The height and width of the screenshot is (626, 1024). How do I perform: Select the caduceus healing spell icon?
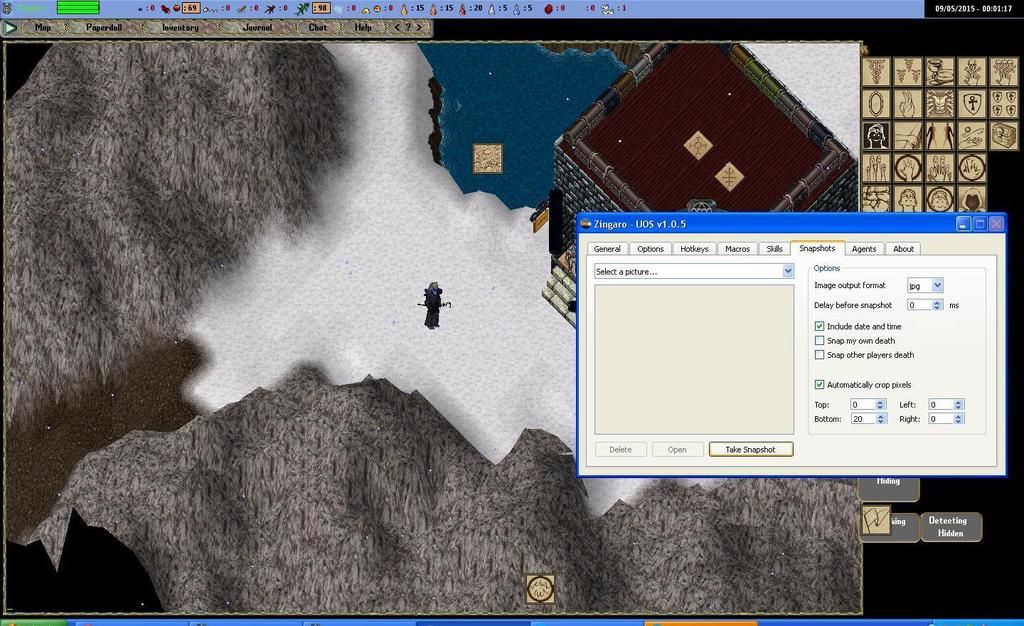coord(876,71)
